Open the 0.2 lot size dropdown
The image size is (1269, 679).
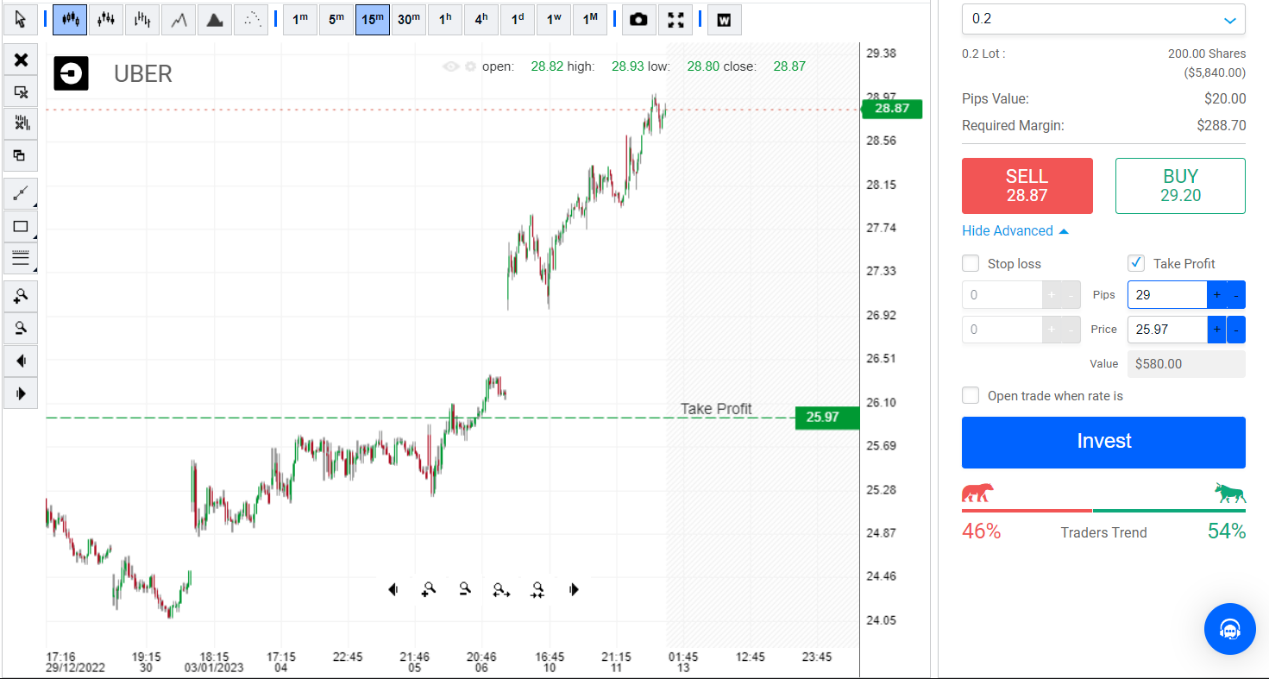point(1104,19)
